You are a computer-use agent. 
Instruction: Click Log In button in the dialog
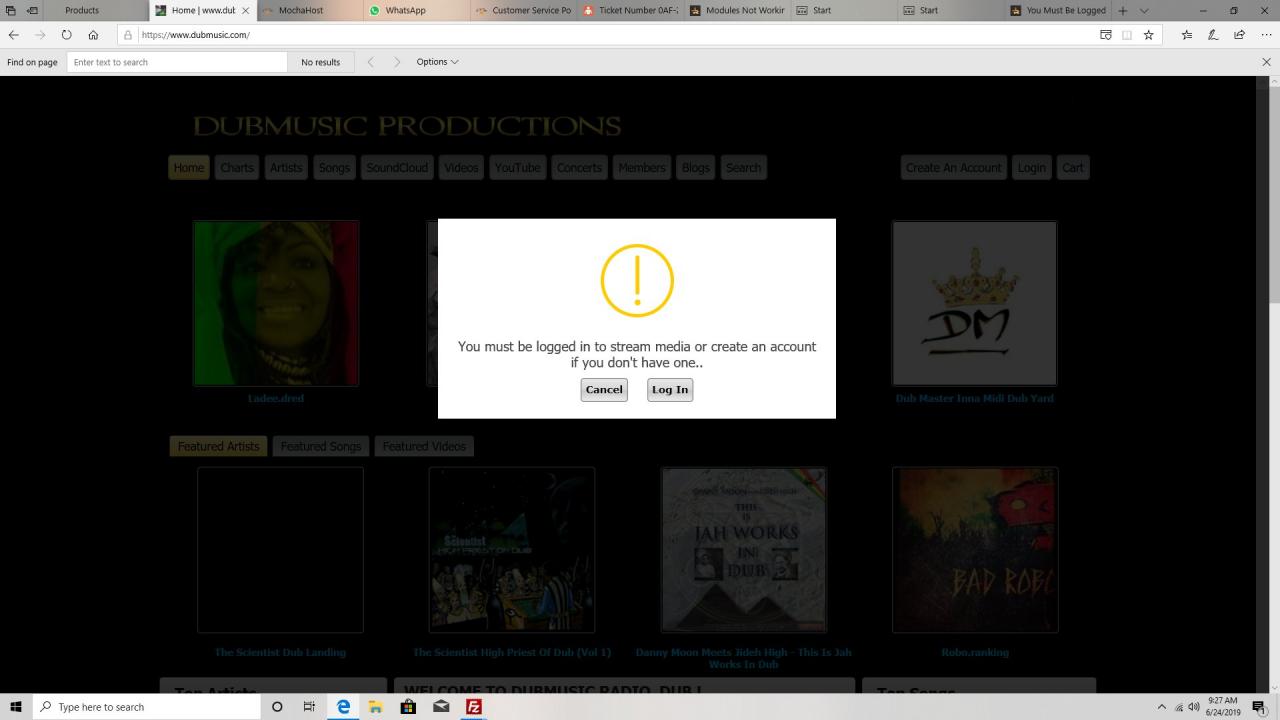point(670,390)
